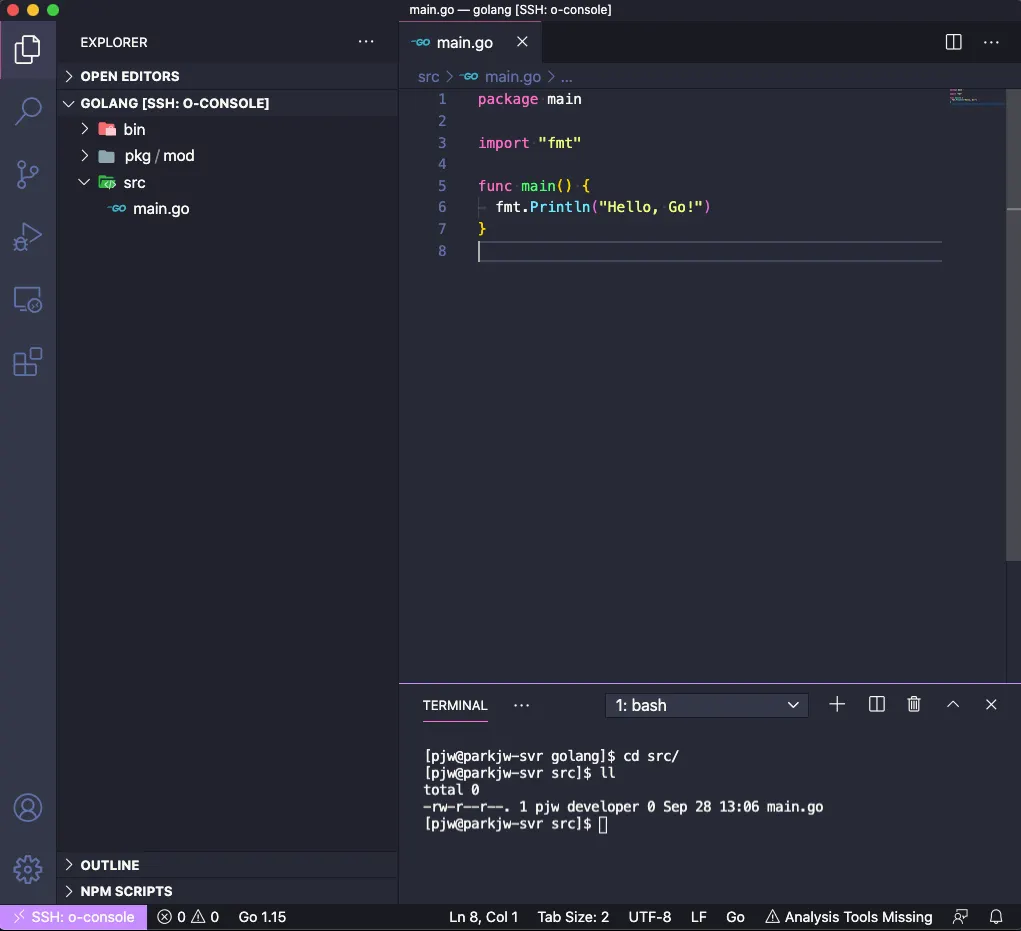Viewport: 1021px width, 931px height.
Task: Click Go 1.15 version in status bar
Action: (x=262, y=917)
